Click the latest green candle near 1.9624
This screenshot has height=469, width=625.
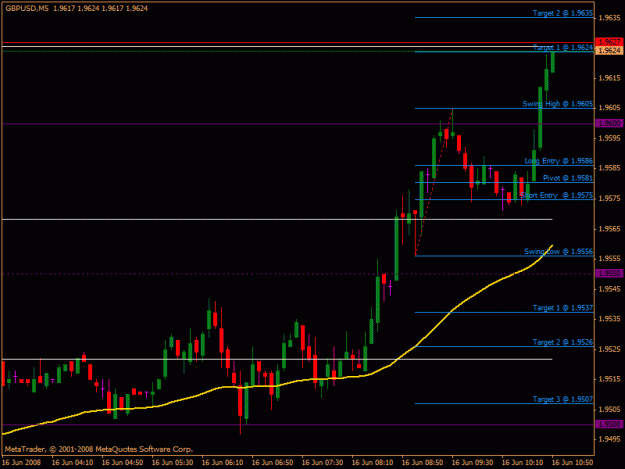point(553,62)
